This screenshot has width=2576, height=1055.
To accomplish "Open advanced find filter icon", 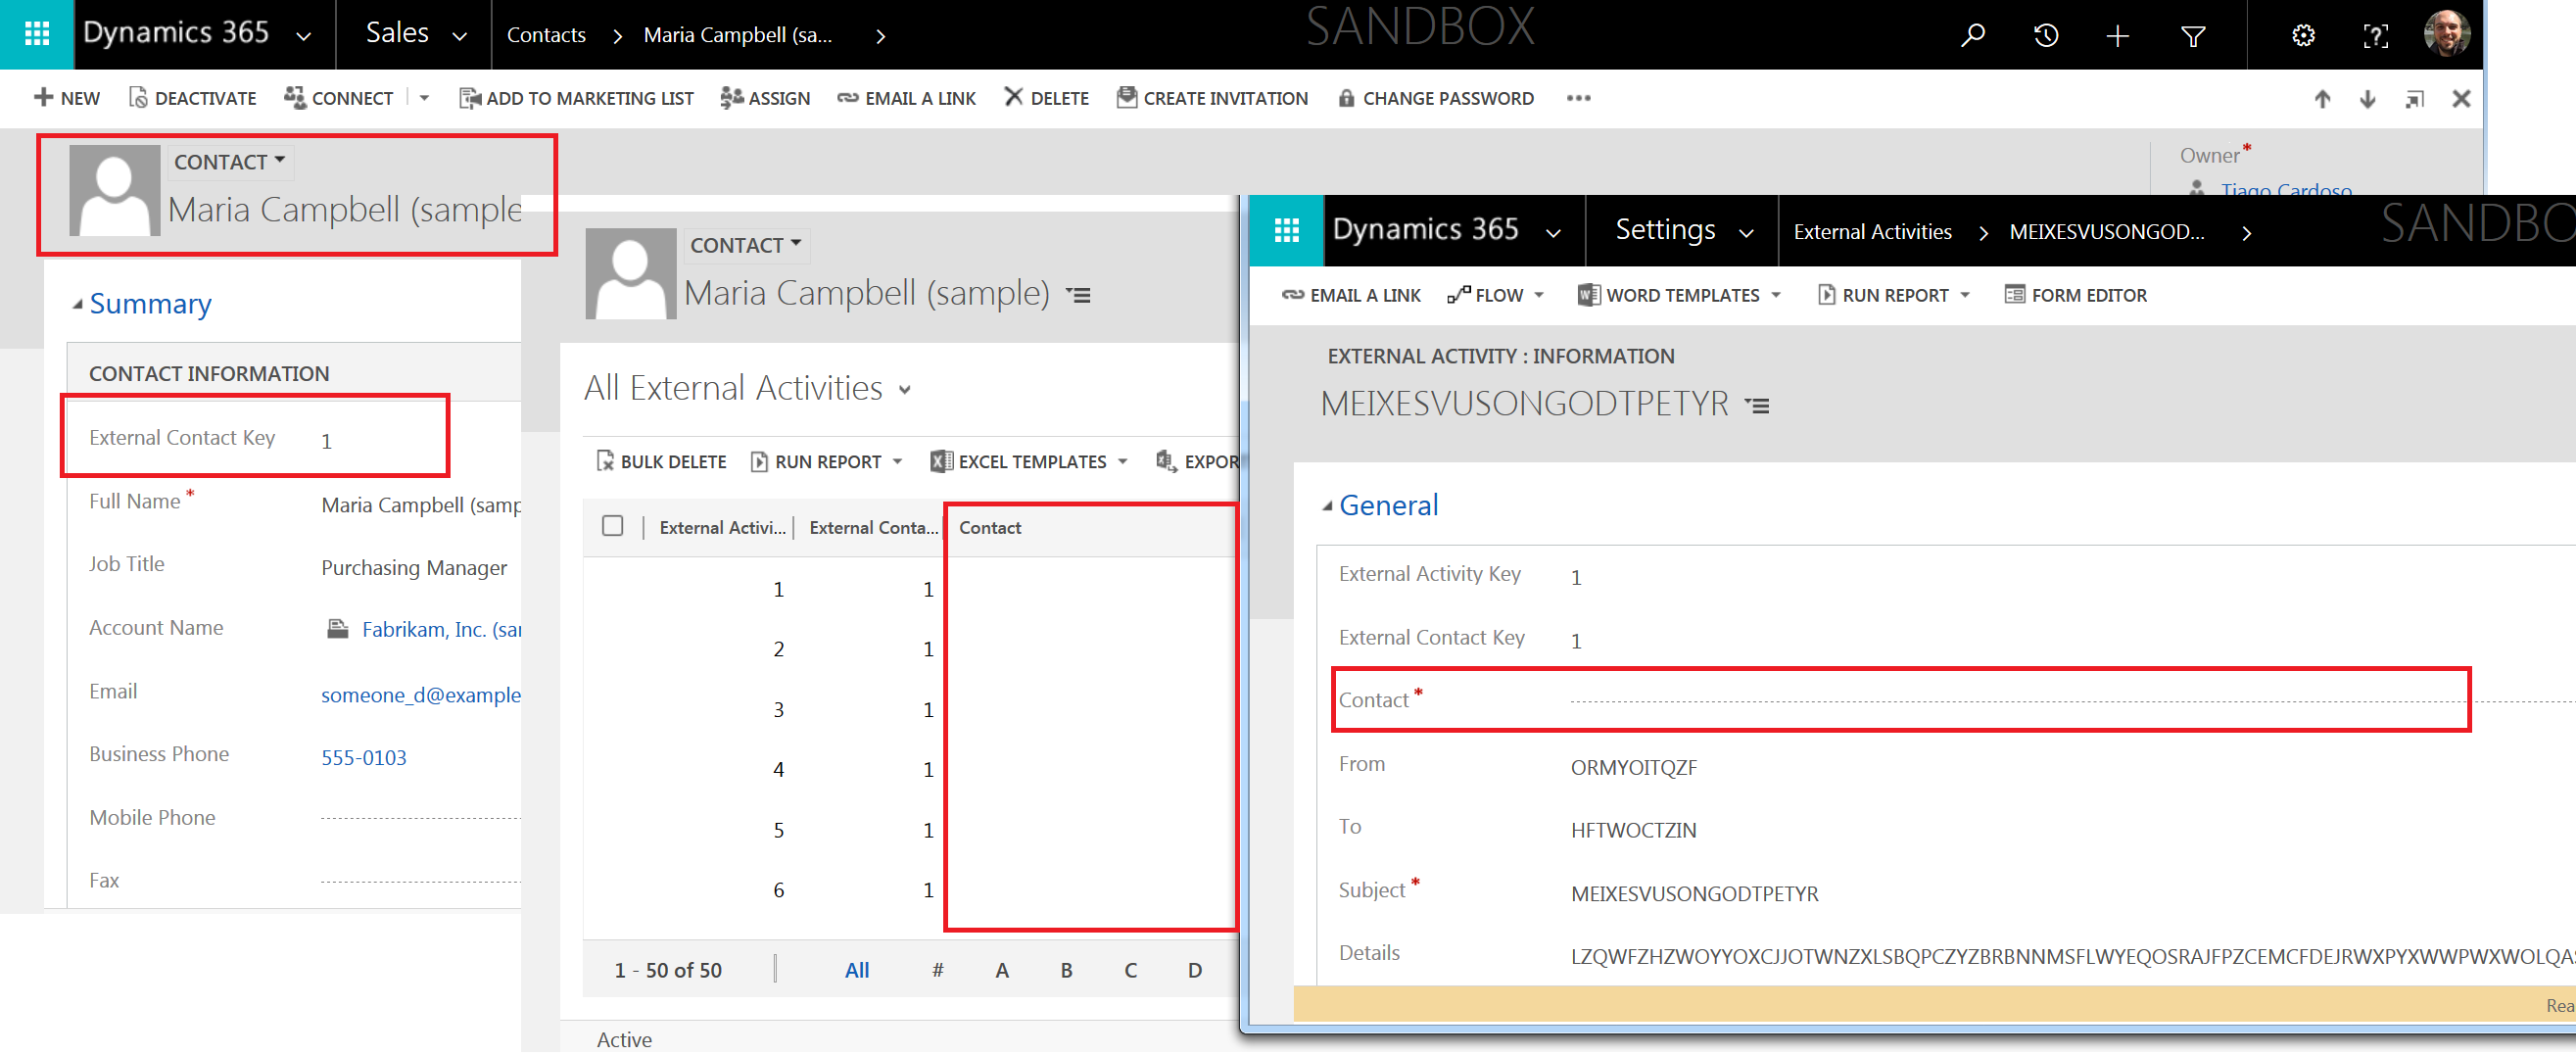I will click(2192, 36).
